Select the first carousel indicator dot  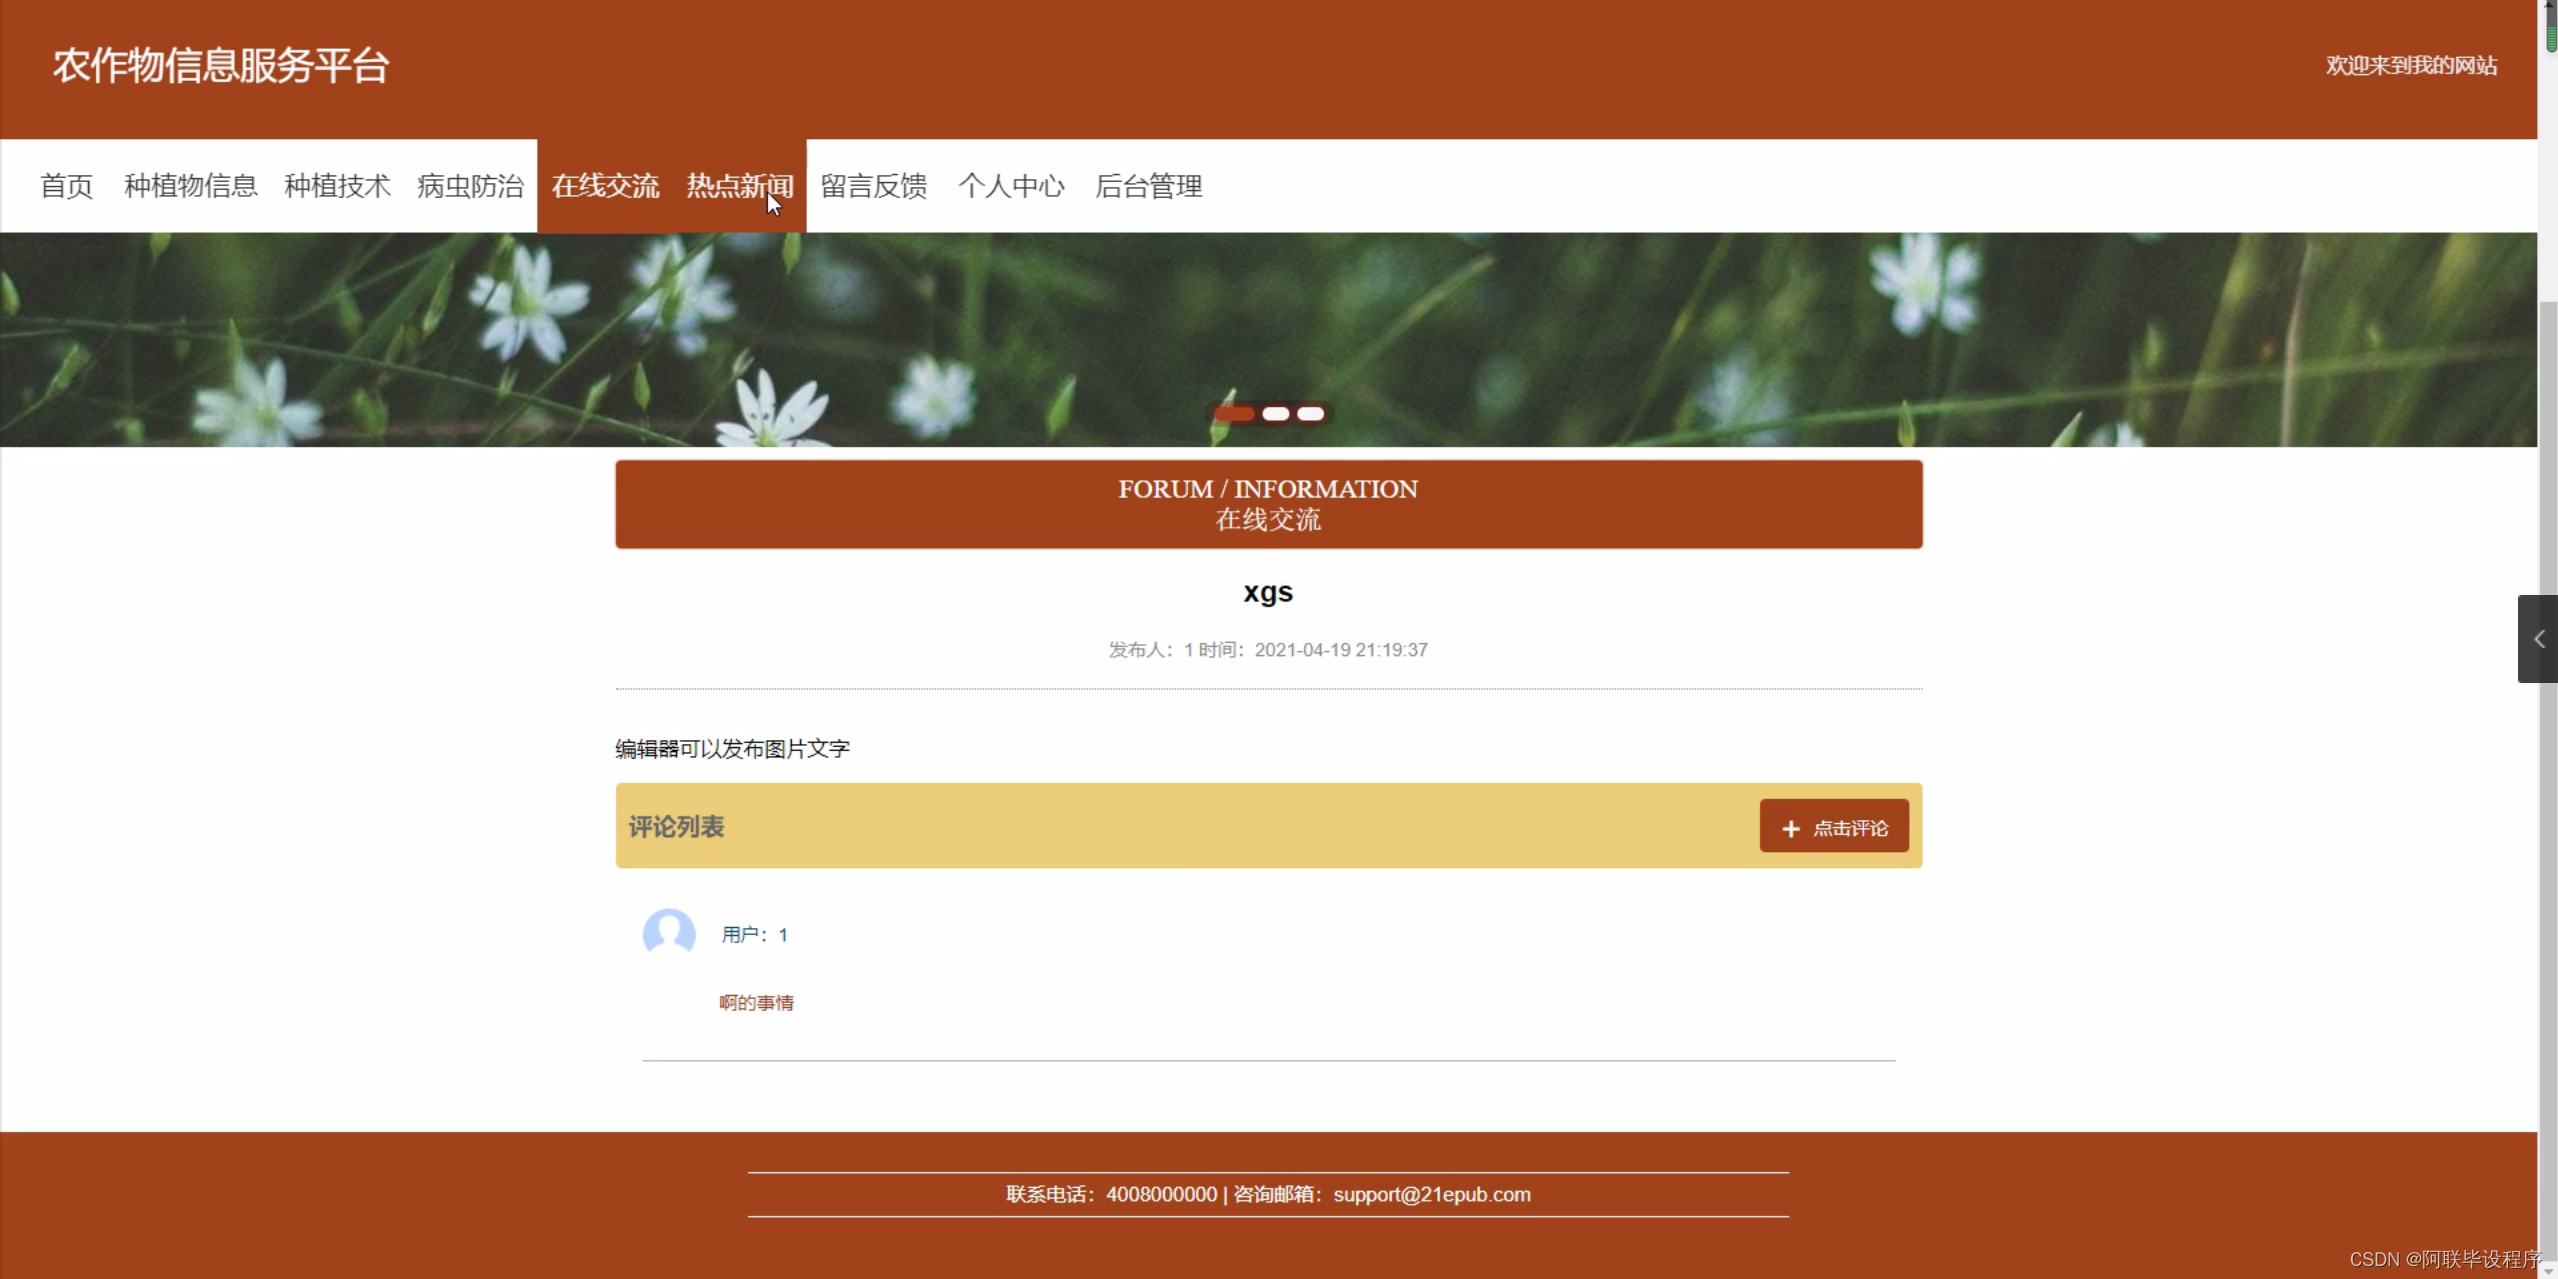coord(1235,414)
